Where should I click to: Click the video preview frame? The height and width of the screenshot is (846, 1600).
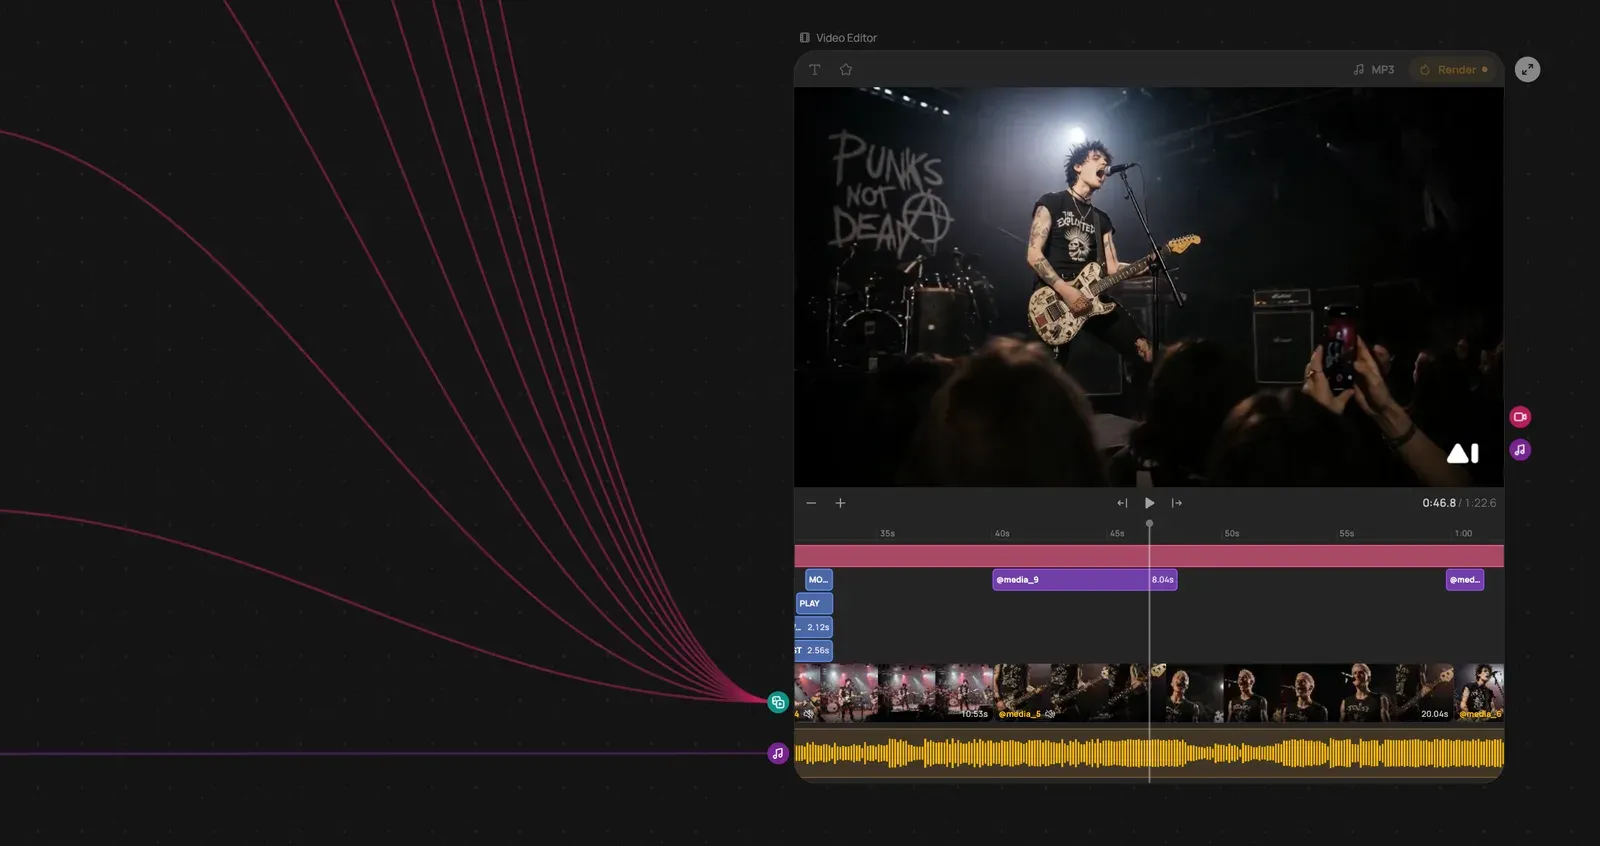pyautogui.click(x=1149, y=287)
